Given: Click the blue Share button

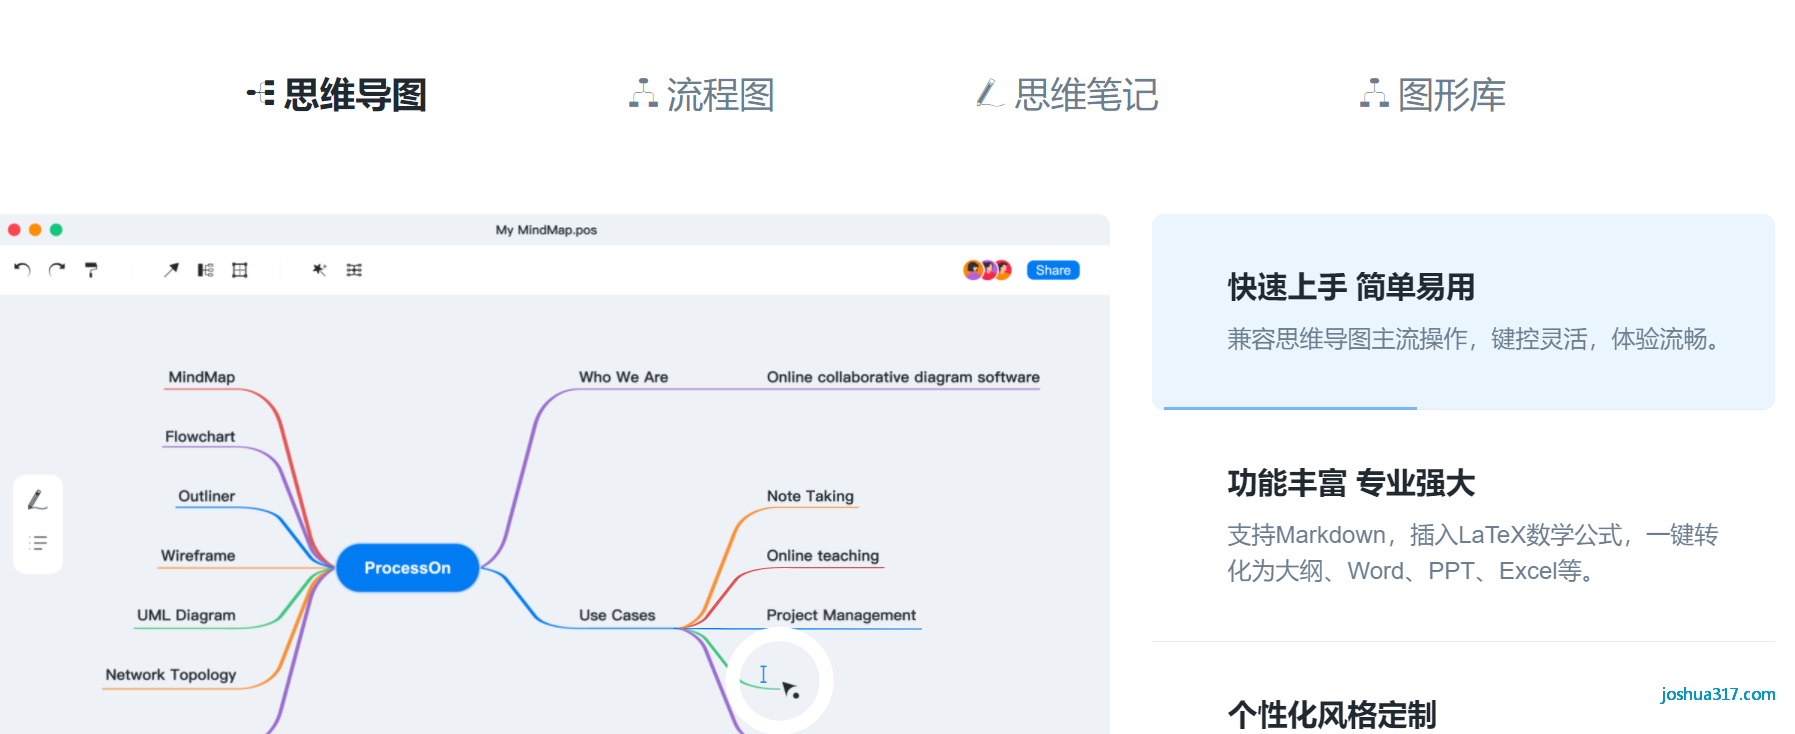Looking at the screenshot, I should coord(1053,270).
